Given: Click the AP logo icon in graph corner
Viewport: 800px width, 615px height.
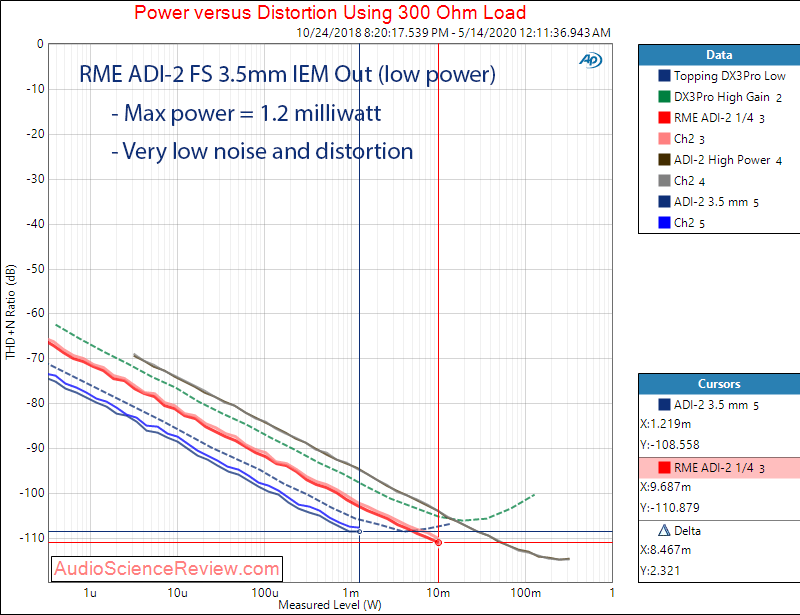Looking at the screenshot, I should (591, 60).
